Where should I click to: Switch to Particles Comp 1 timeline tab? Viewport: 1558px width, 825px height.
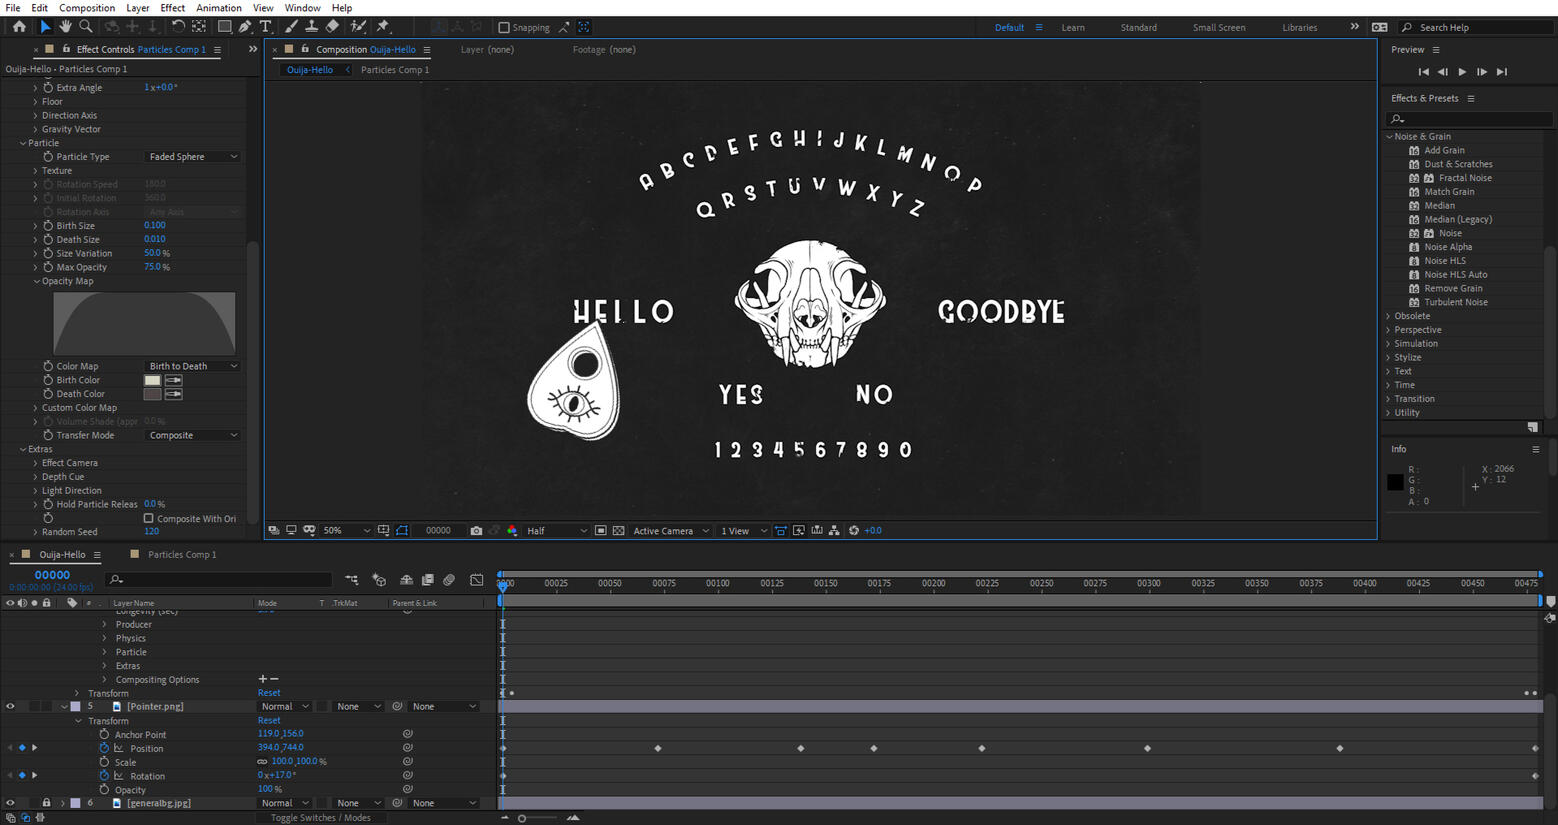[x=181, y=554]
